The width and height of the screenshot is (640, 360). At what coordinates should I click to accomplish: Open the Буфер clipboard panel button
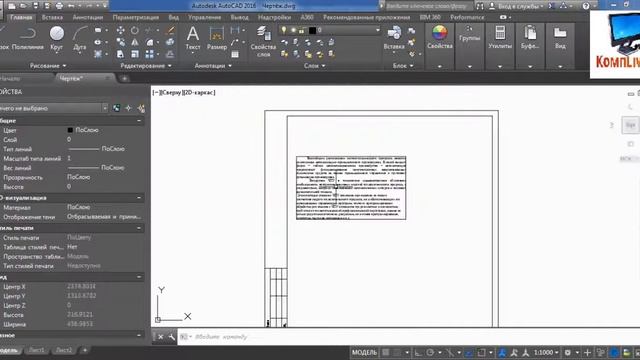pos(530,38)
